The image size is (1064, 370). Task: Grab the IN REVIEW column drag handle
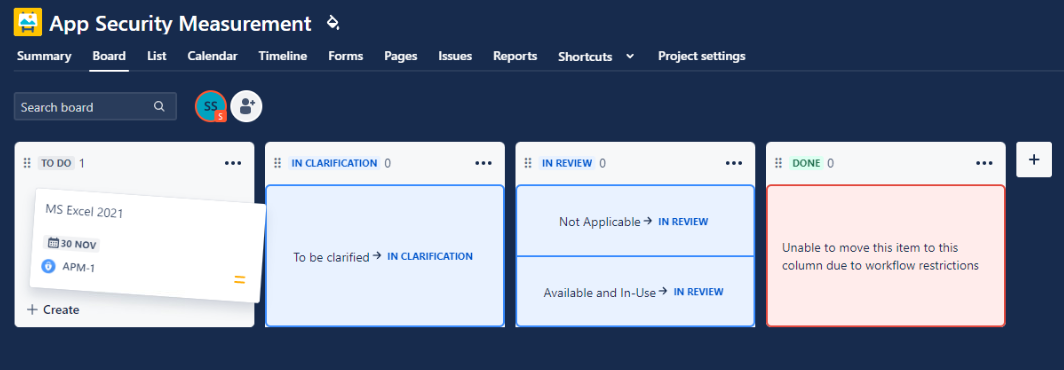(528, 163)
